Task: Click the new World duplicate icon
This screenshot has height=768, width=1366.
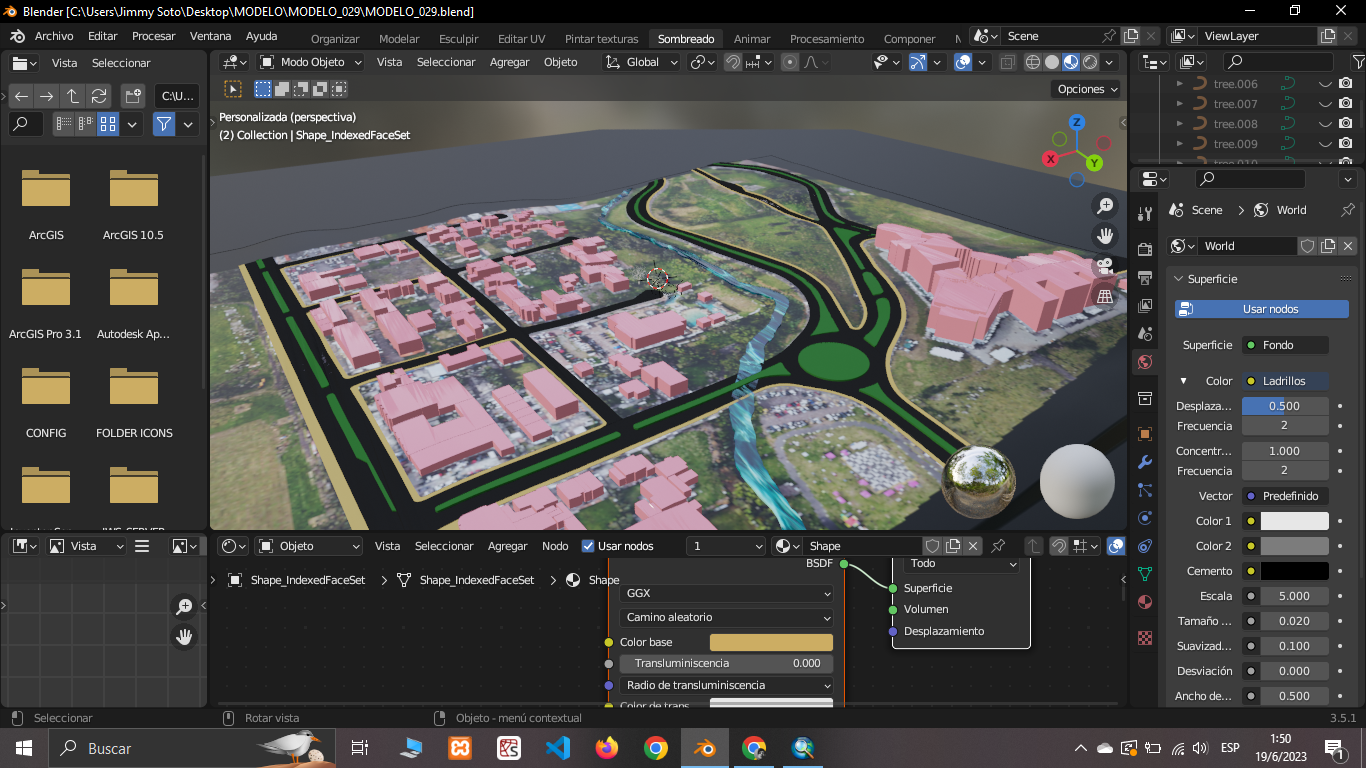Action: click(x=1328, y=246)
